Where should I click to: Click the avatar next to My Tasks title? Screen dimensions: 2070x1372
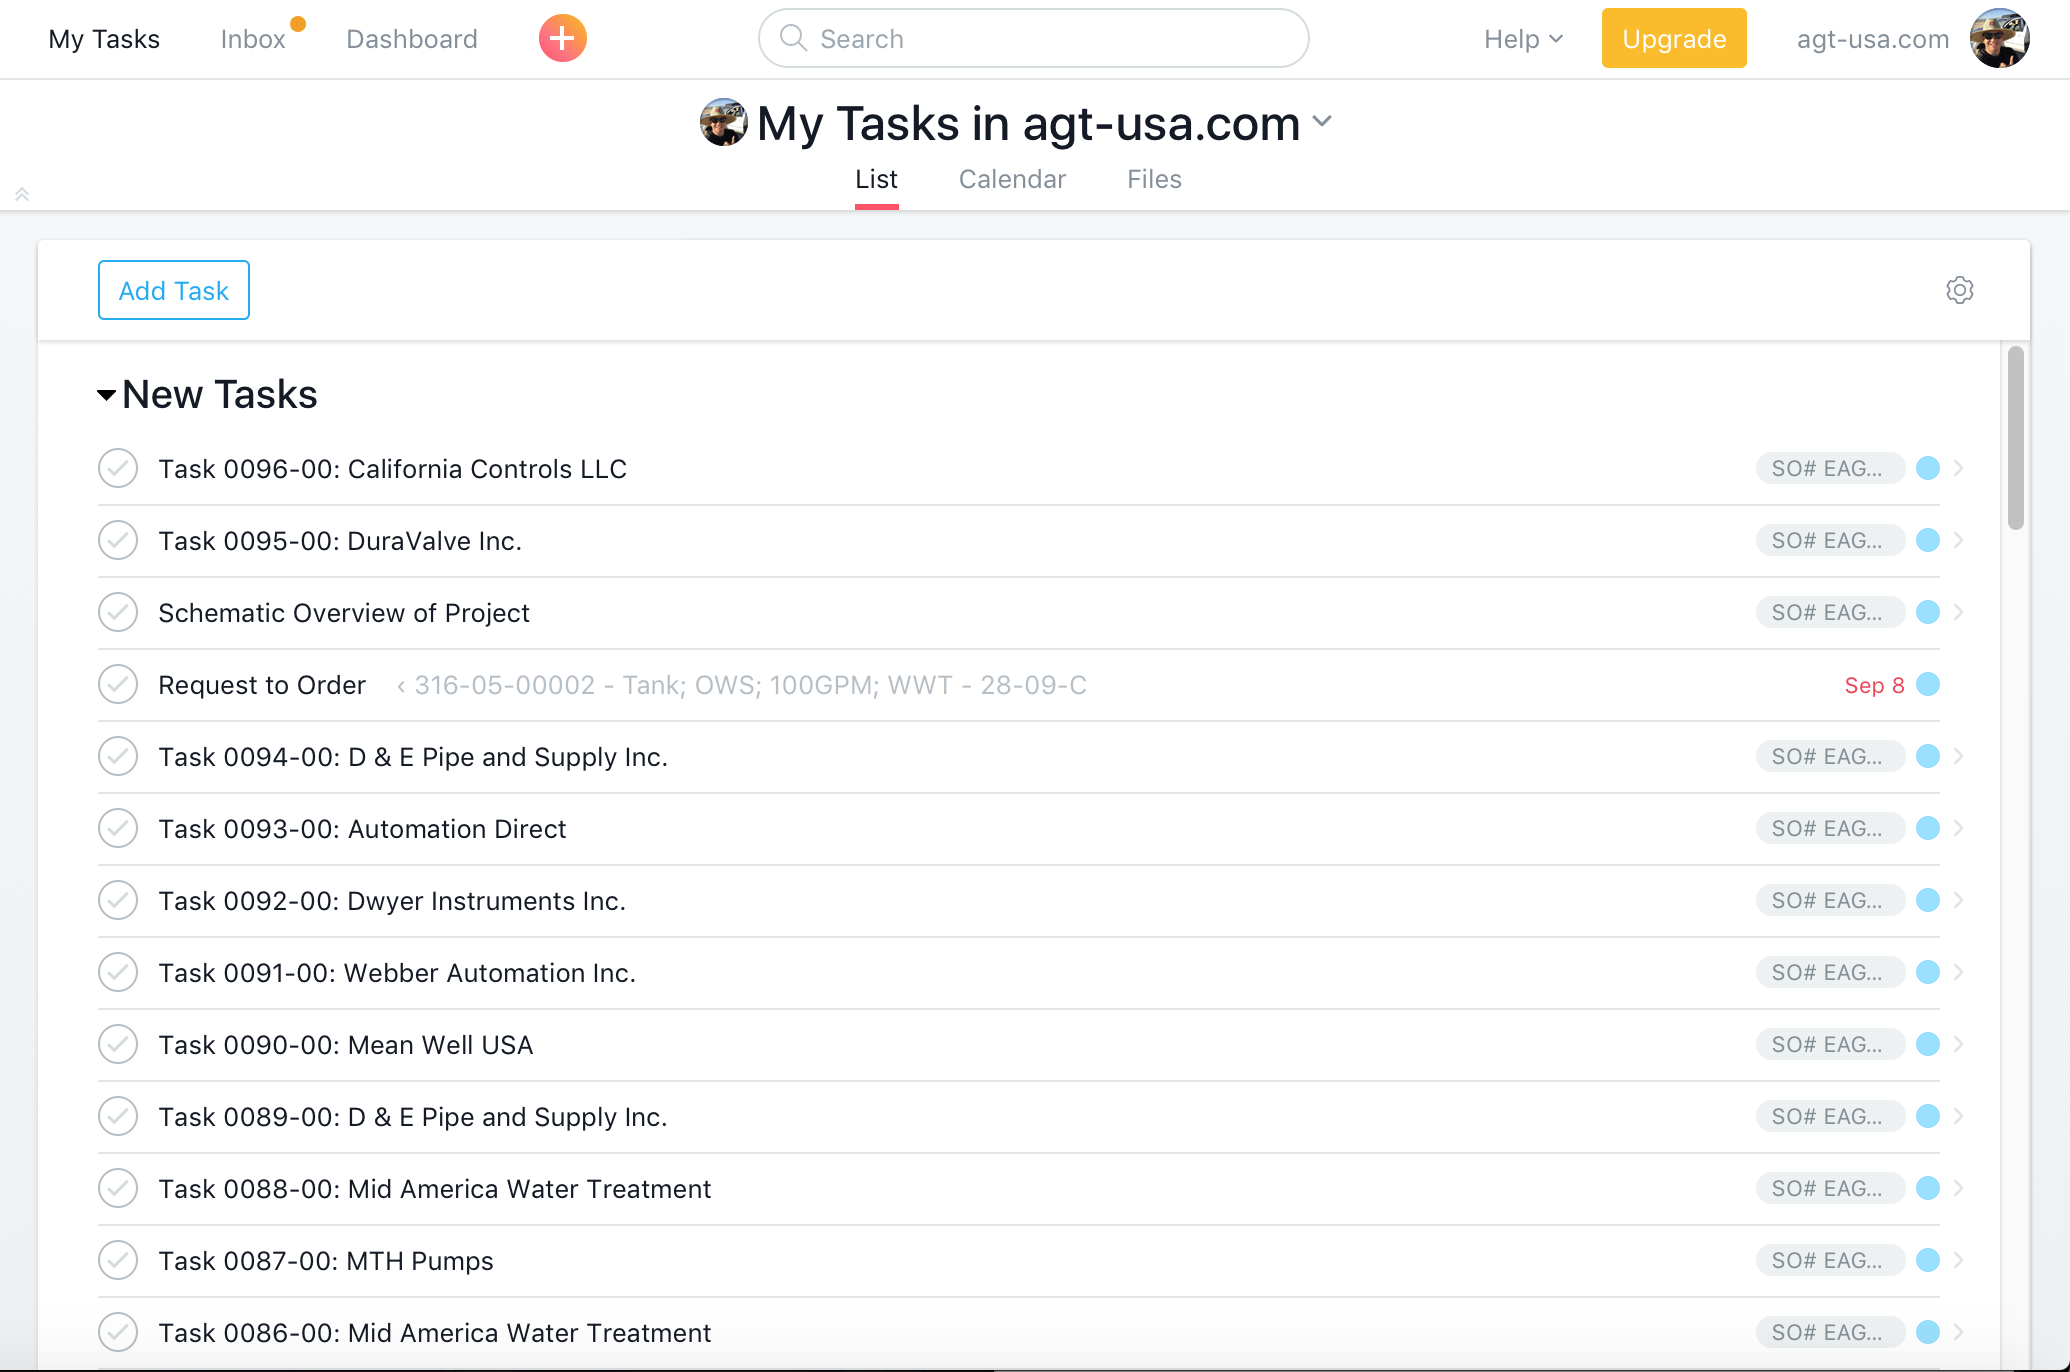click(x=723, y=123)
